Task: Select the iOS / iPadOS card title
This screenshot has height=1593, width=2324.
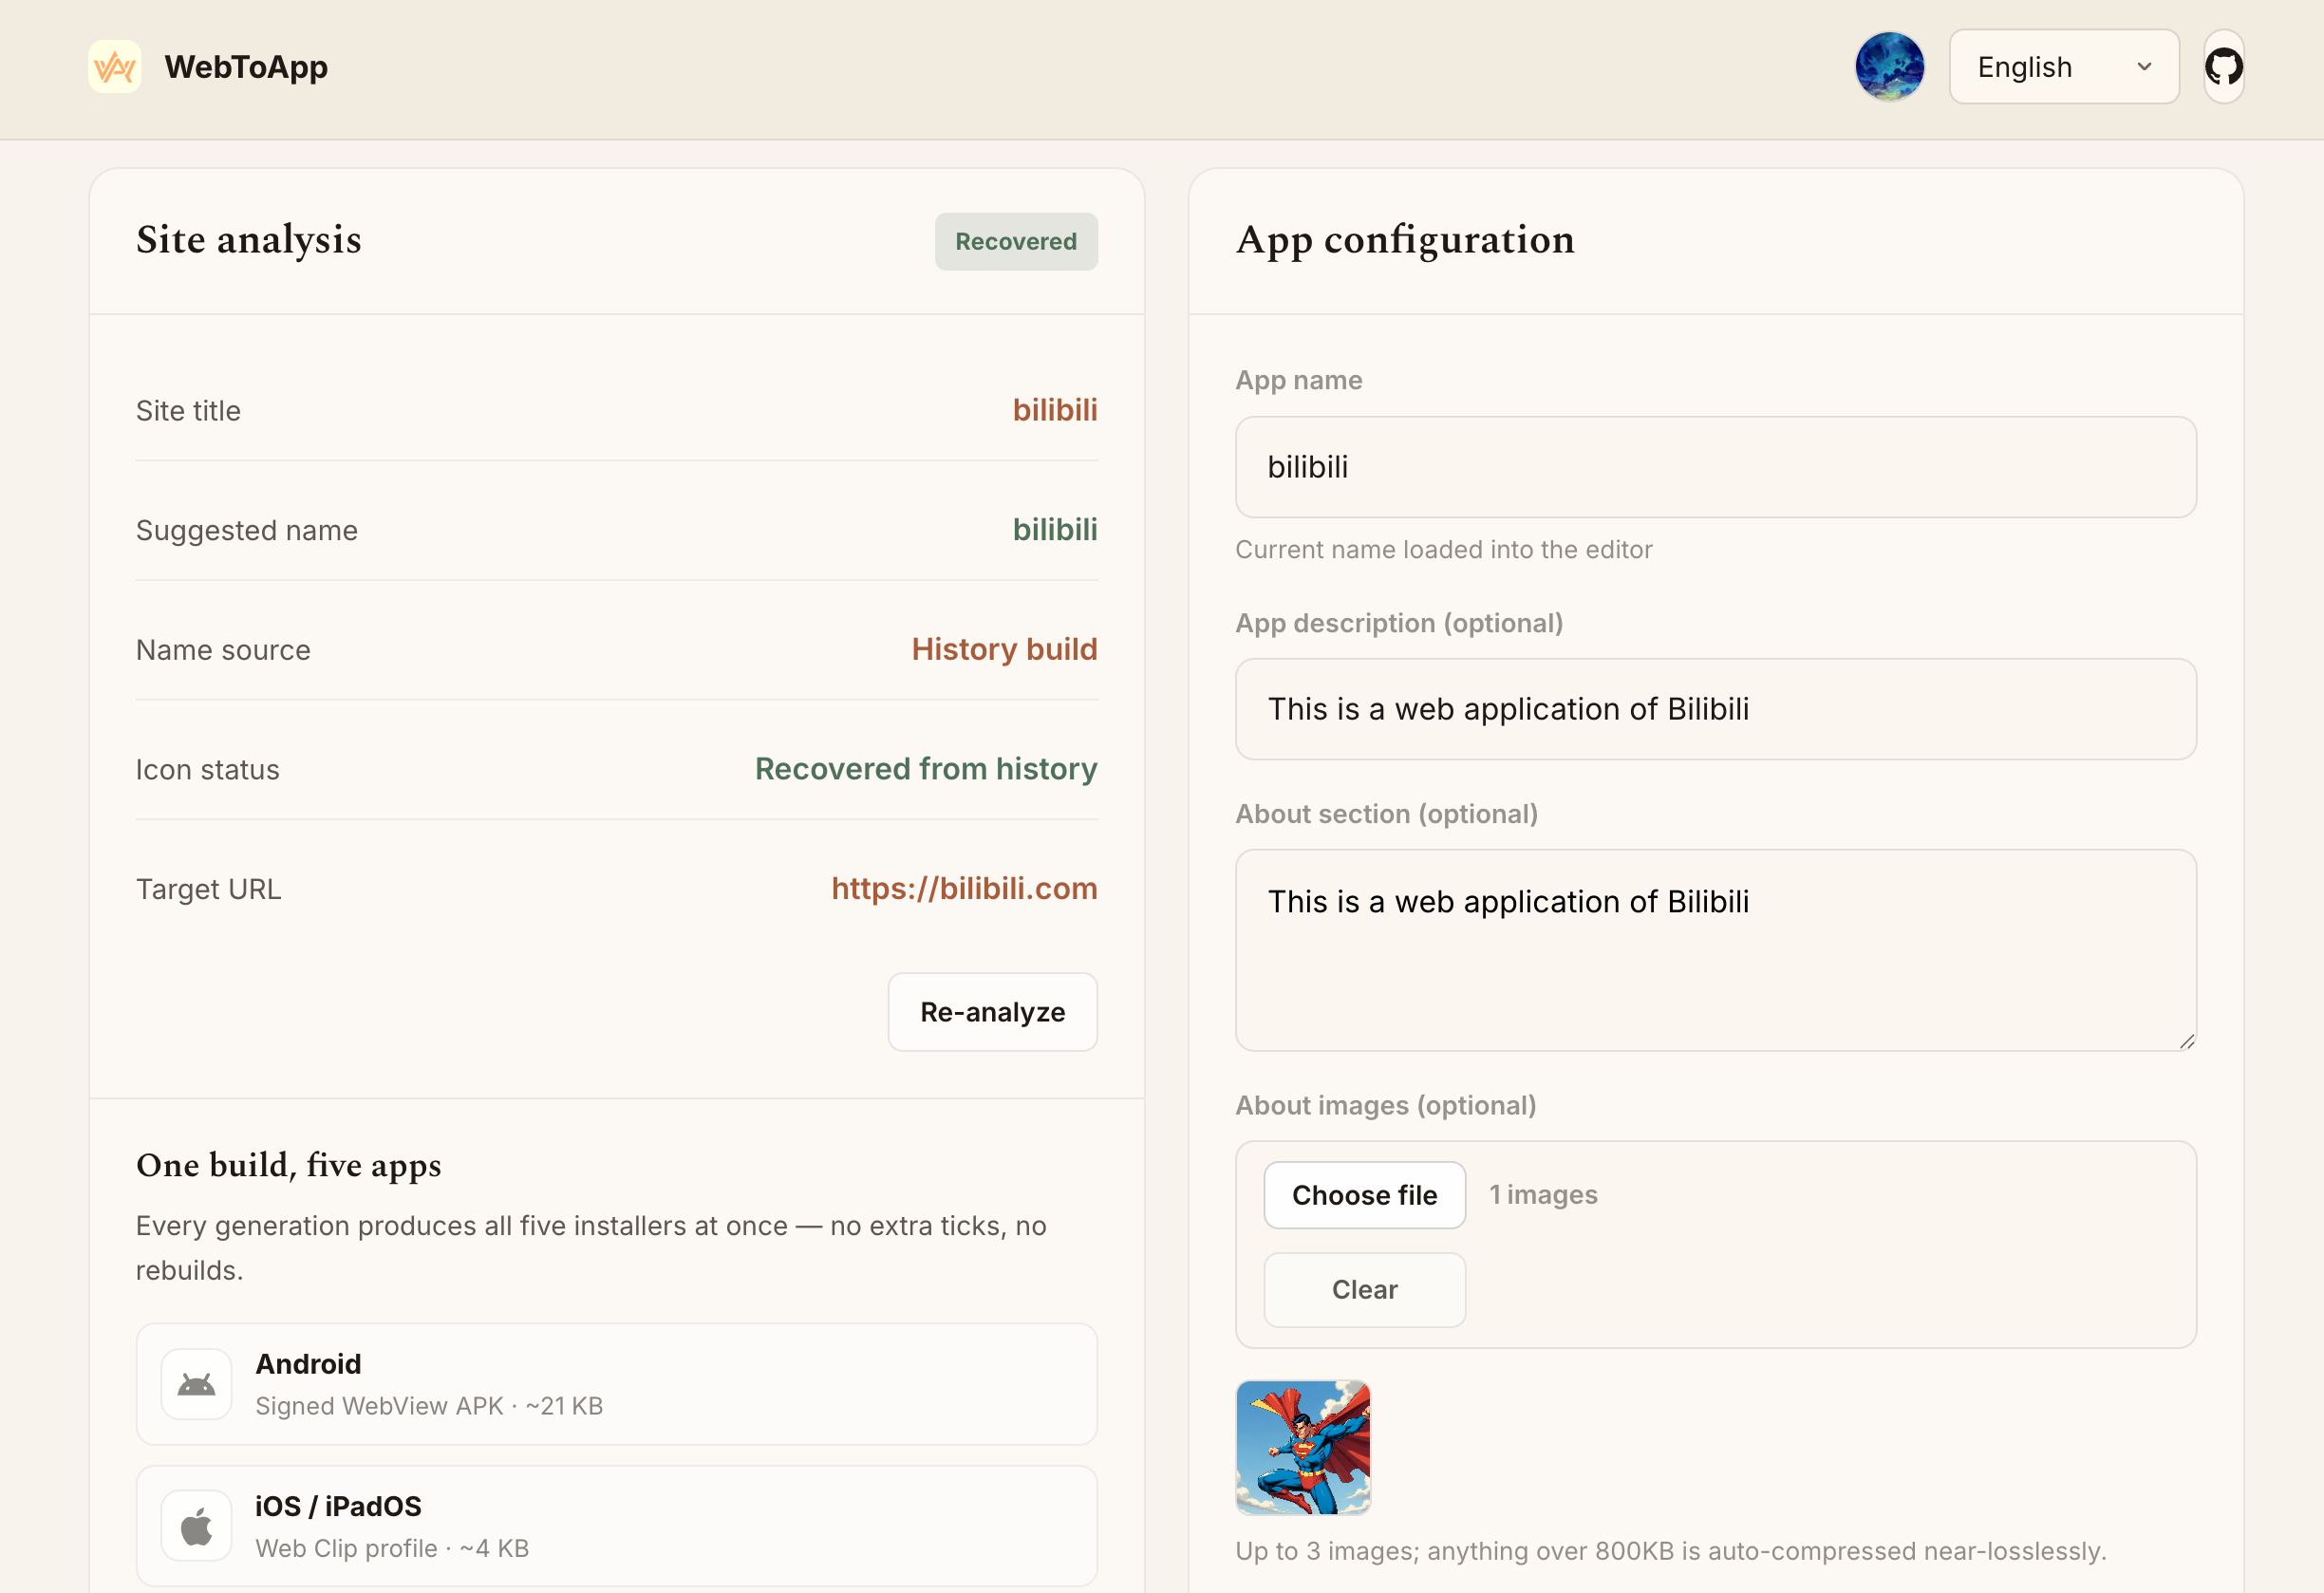Action: (x=338, y=1506)
